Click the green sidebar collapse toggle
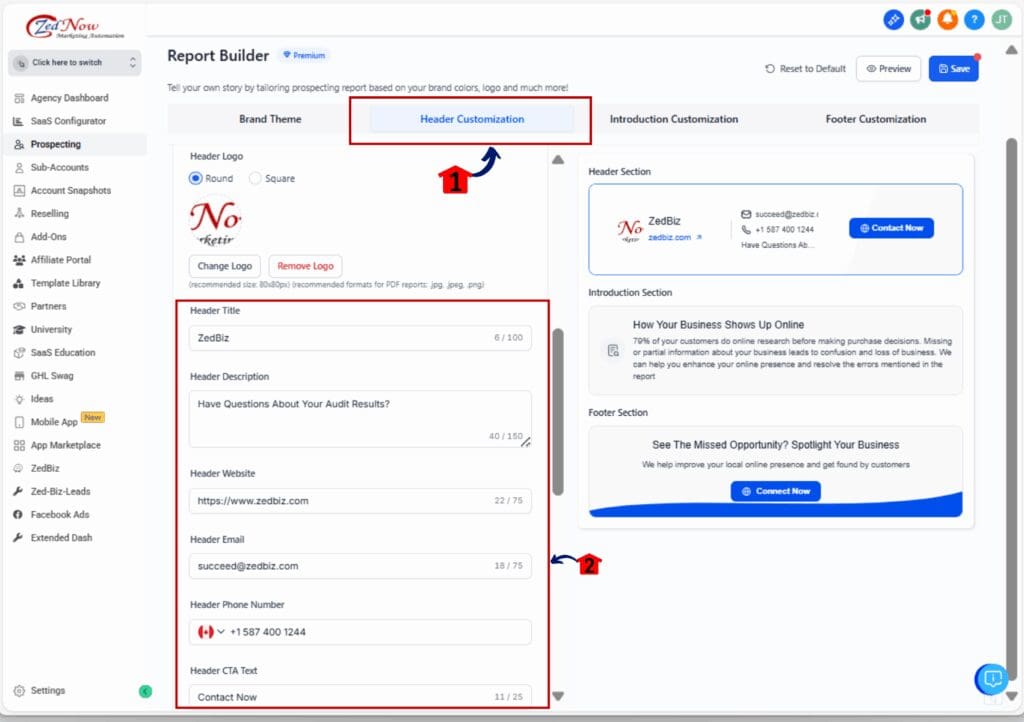This screenshot has width=1024, height=722. point(146,691)
